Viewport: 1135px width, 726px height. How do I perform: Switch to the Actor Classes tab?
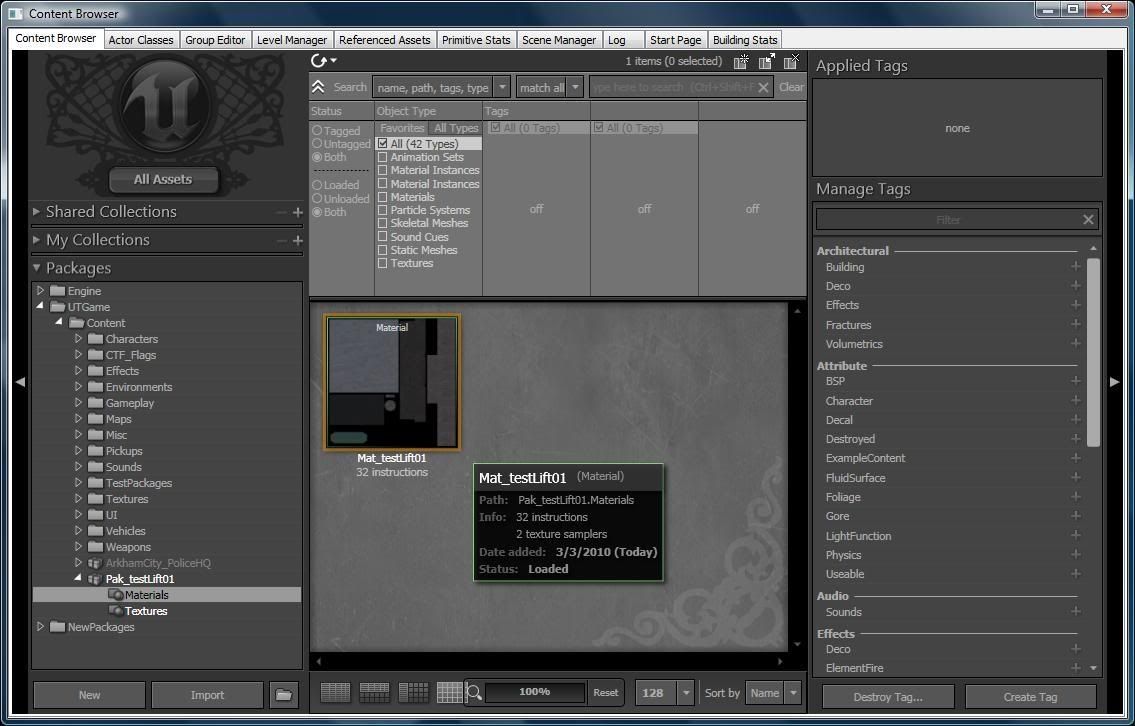coord(141,40)
